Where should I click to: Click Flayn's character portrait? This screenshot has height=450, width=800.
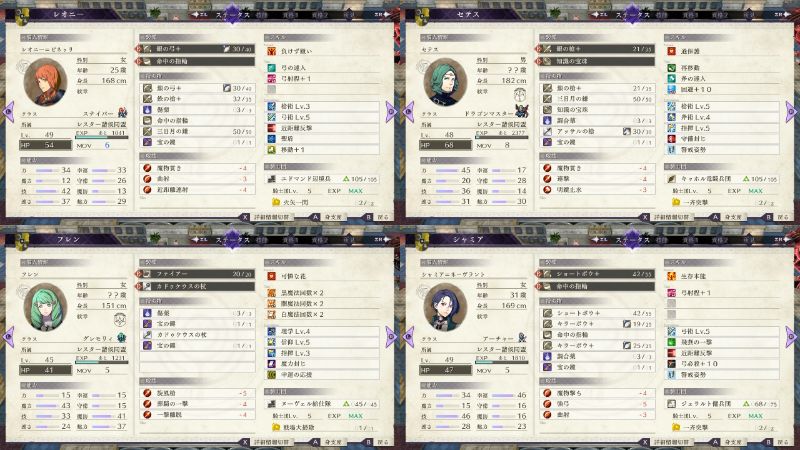tap(45, 307)
